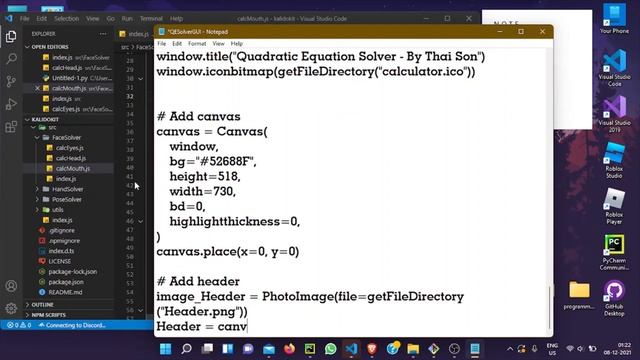Launch Brave browser from the taskbar
640x360 pixels.
(x=371, y=349)
